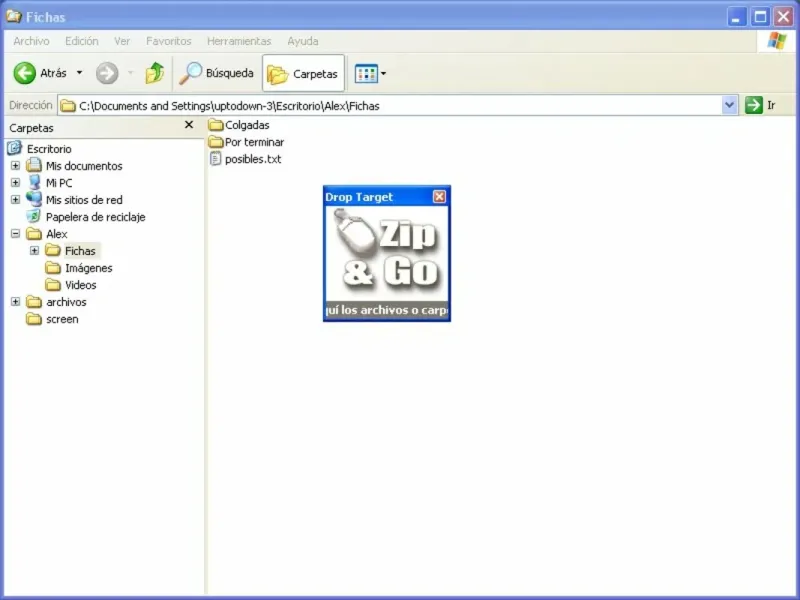Collapse the Alex folder node
Screen dimensions: 800x600
coord(15,234)
